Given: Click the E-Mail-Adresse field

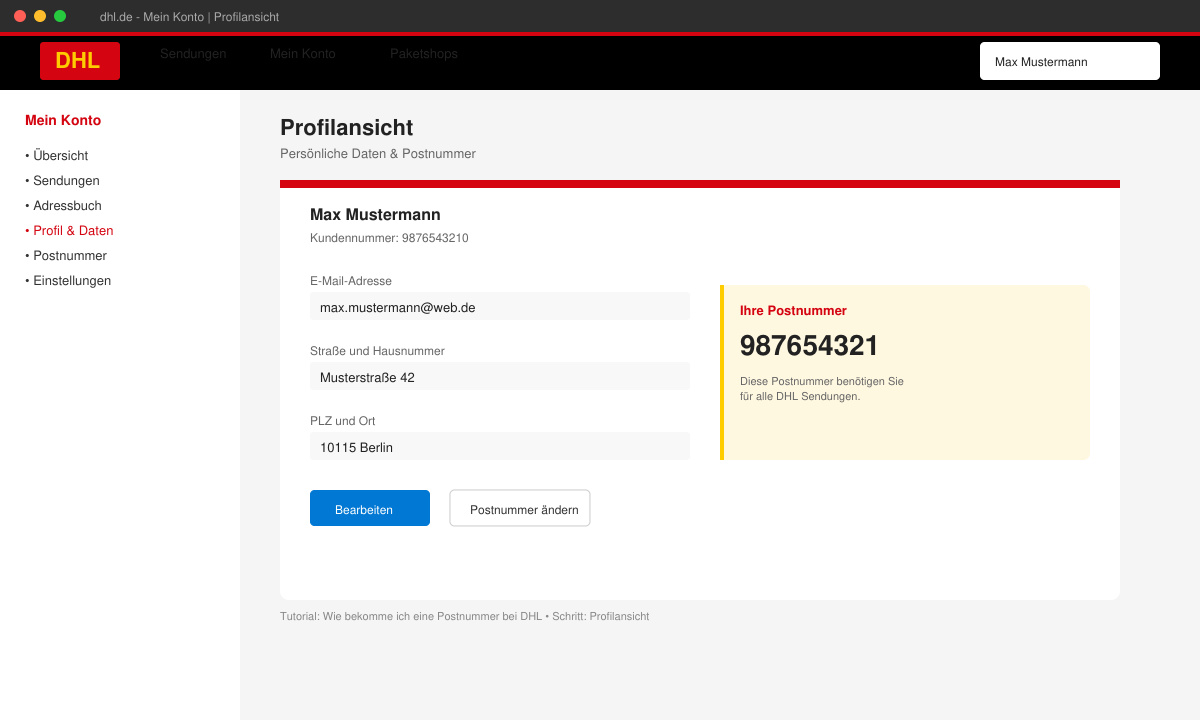Looking at the screenshot, I should coord(500,306).
